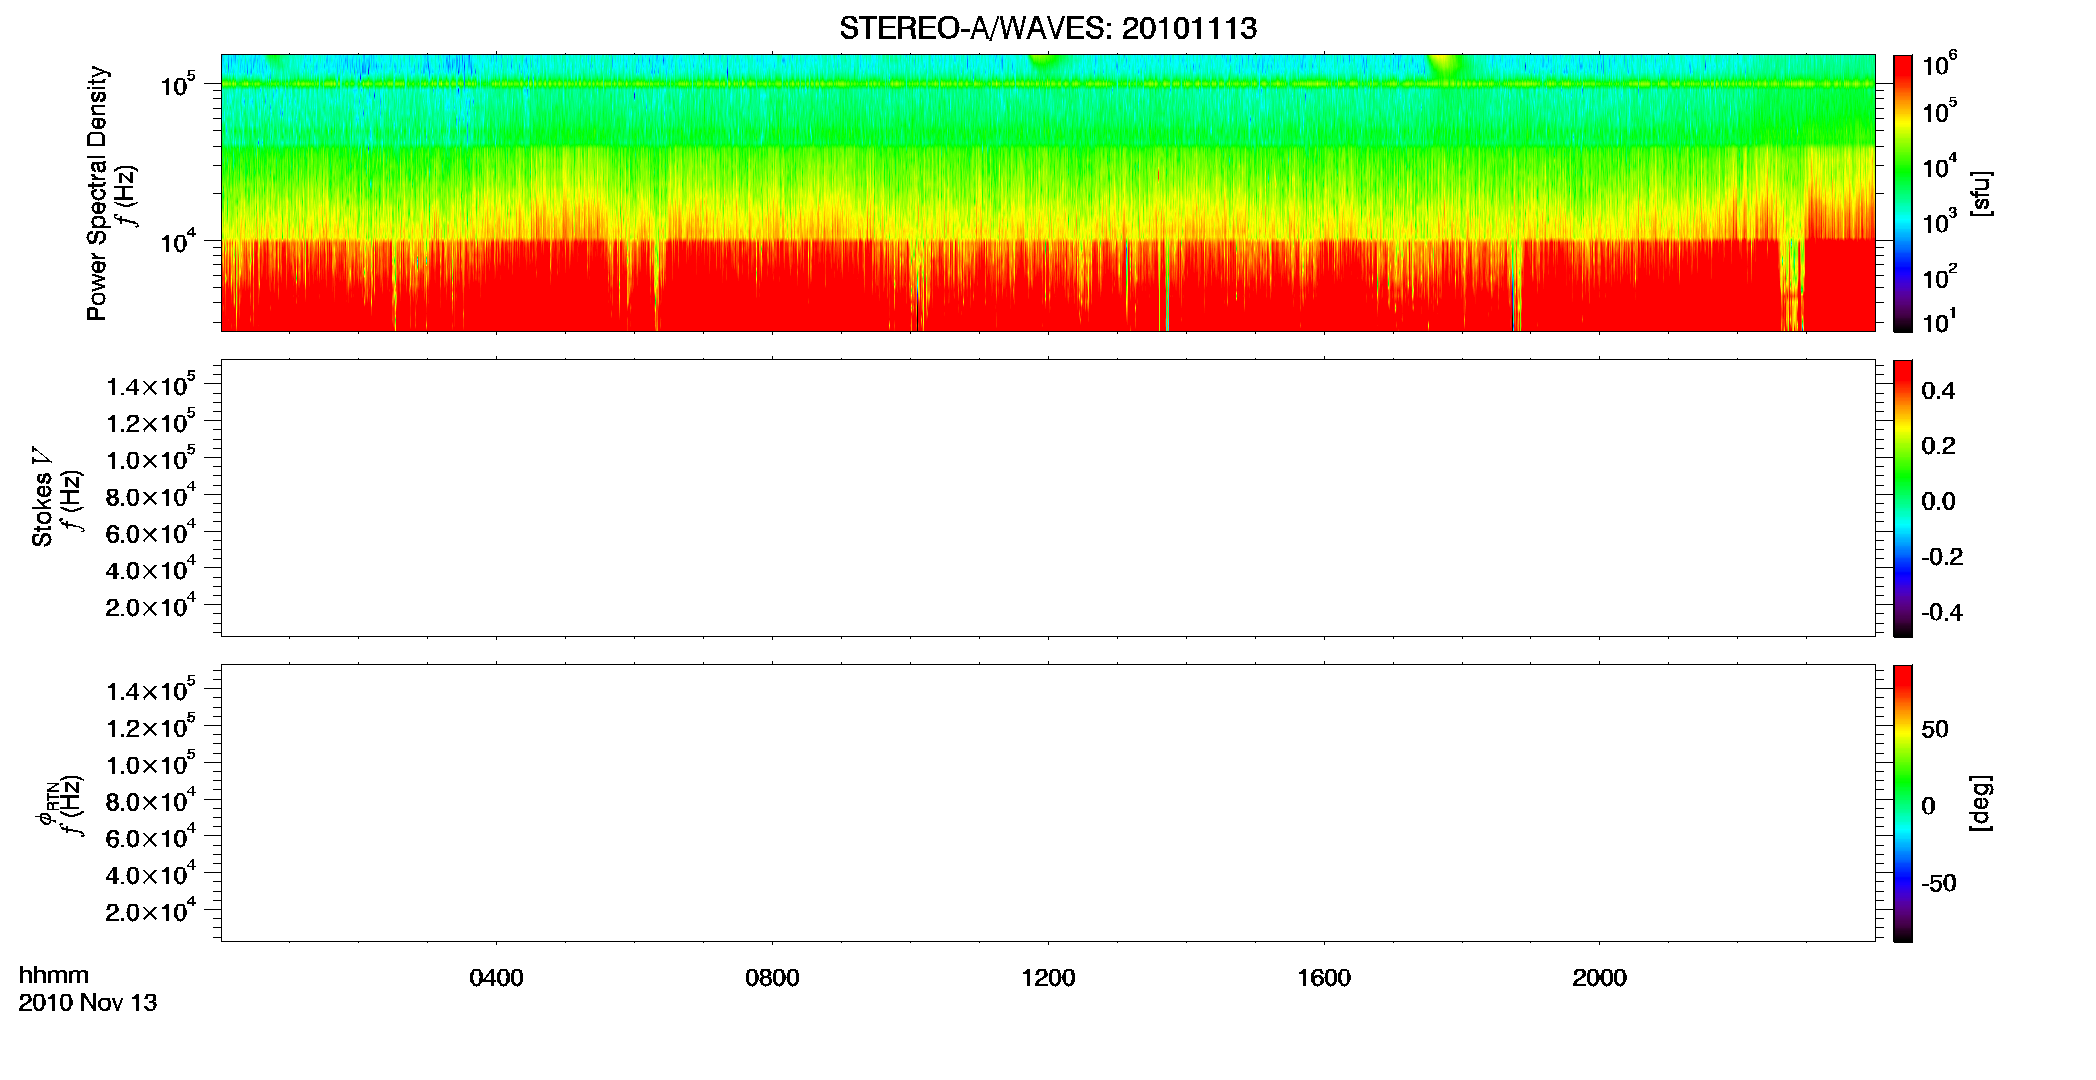Click the "-0.2" label on the Stokes V color bar

point(1942,557)
